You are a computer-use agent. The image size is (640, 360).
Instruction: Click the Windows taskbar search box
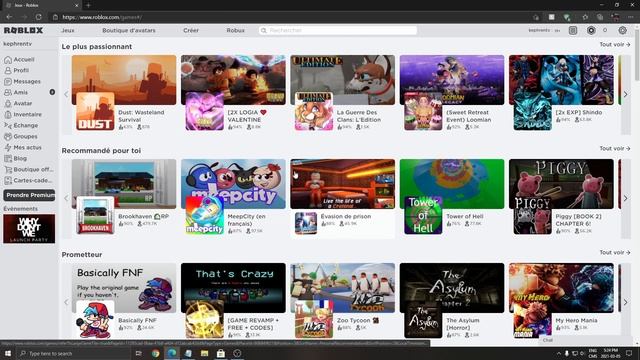73,353
